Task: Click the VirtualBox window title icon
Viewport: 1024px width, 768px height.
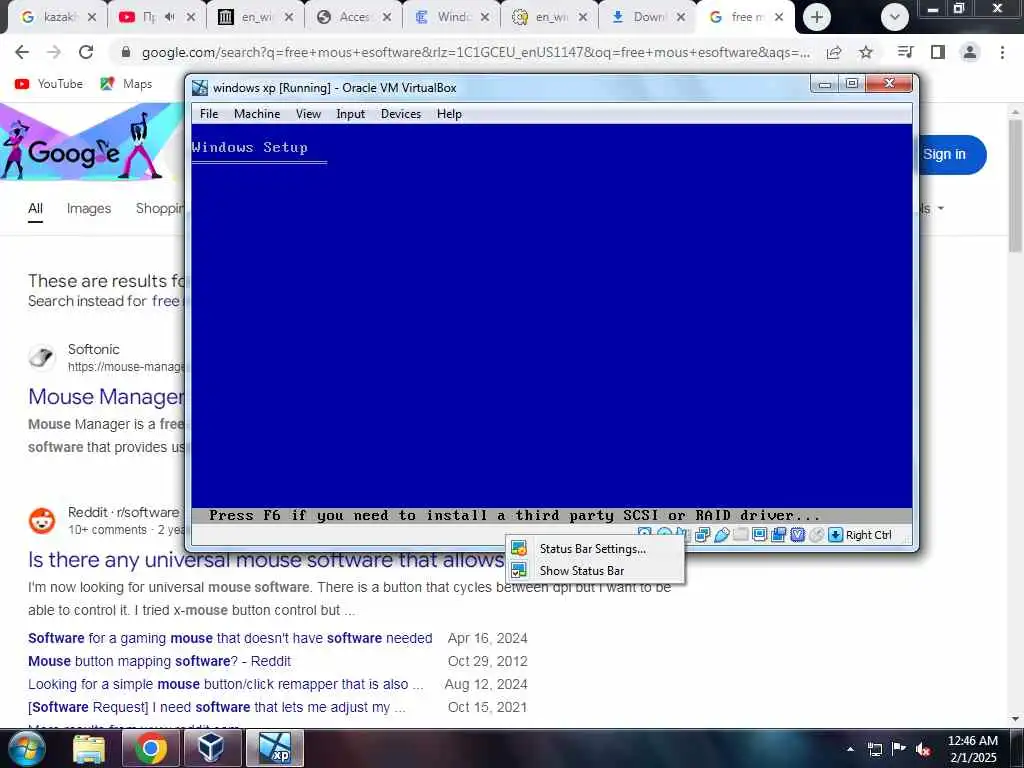Action: click(x=200, y=88)
